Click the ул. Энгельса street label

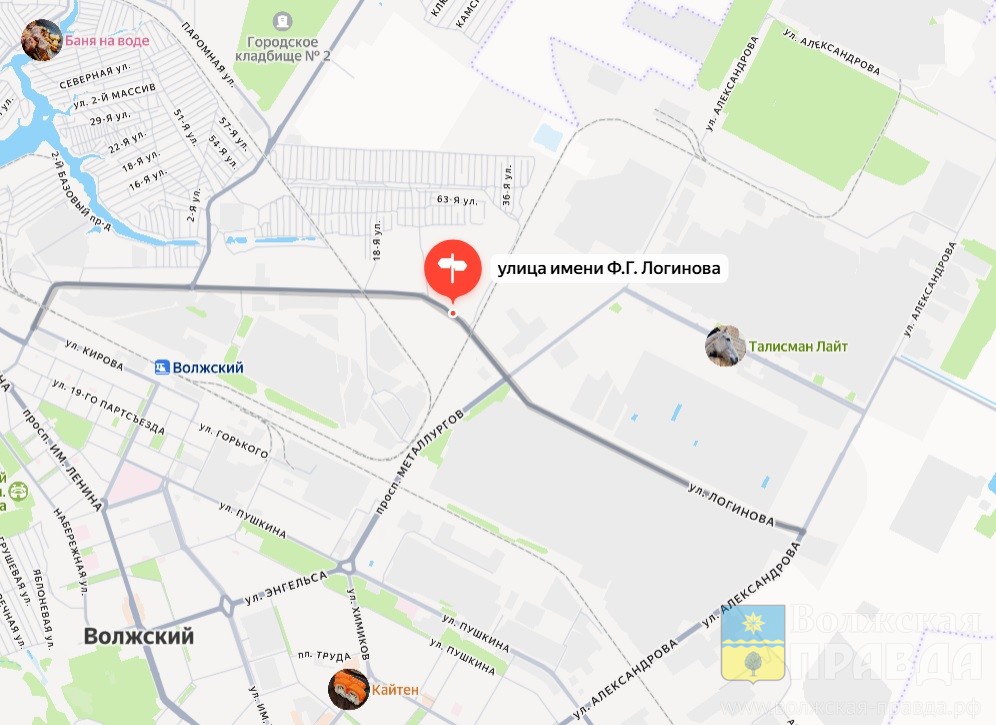click(x=286, y=588)
